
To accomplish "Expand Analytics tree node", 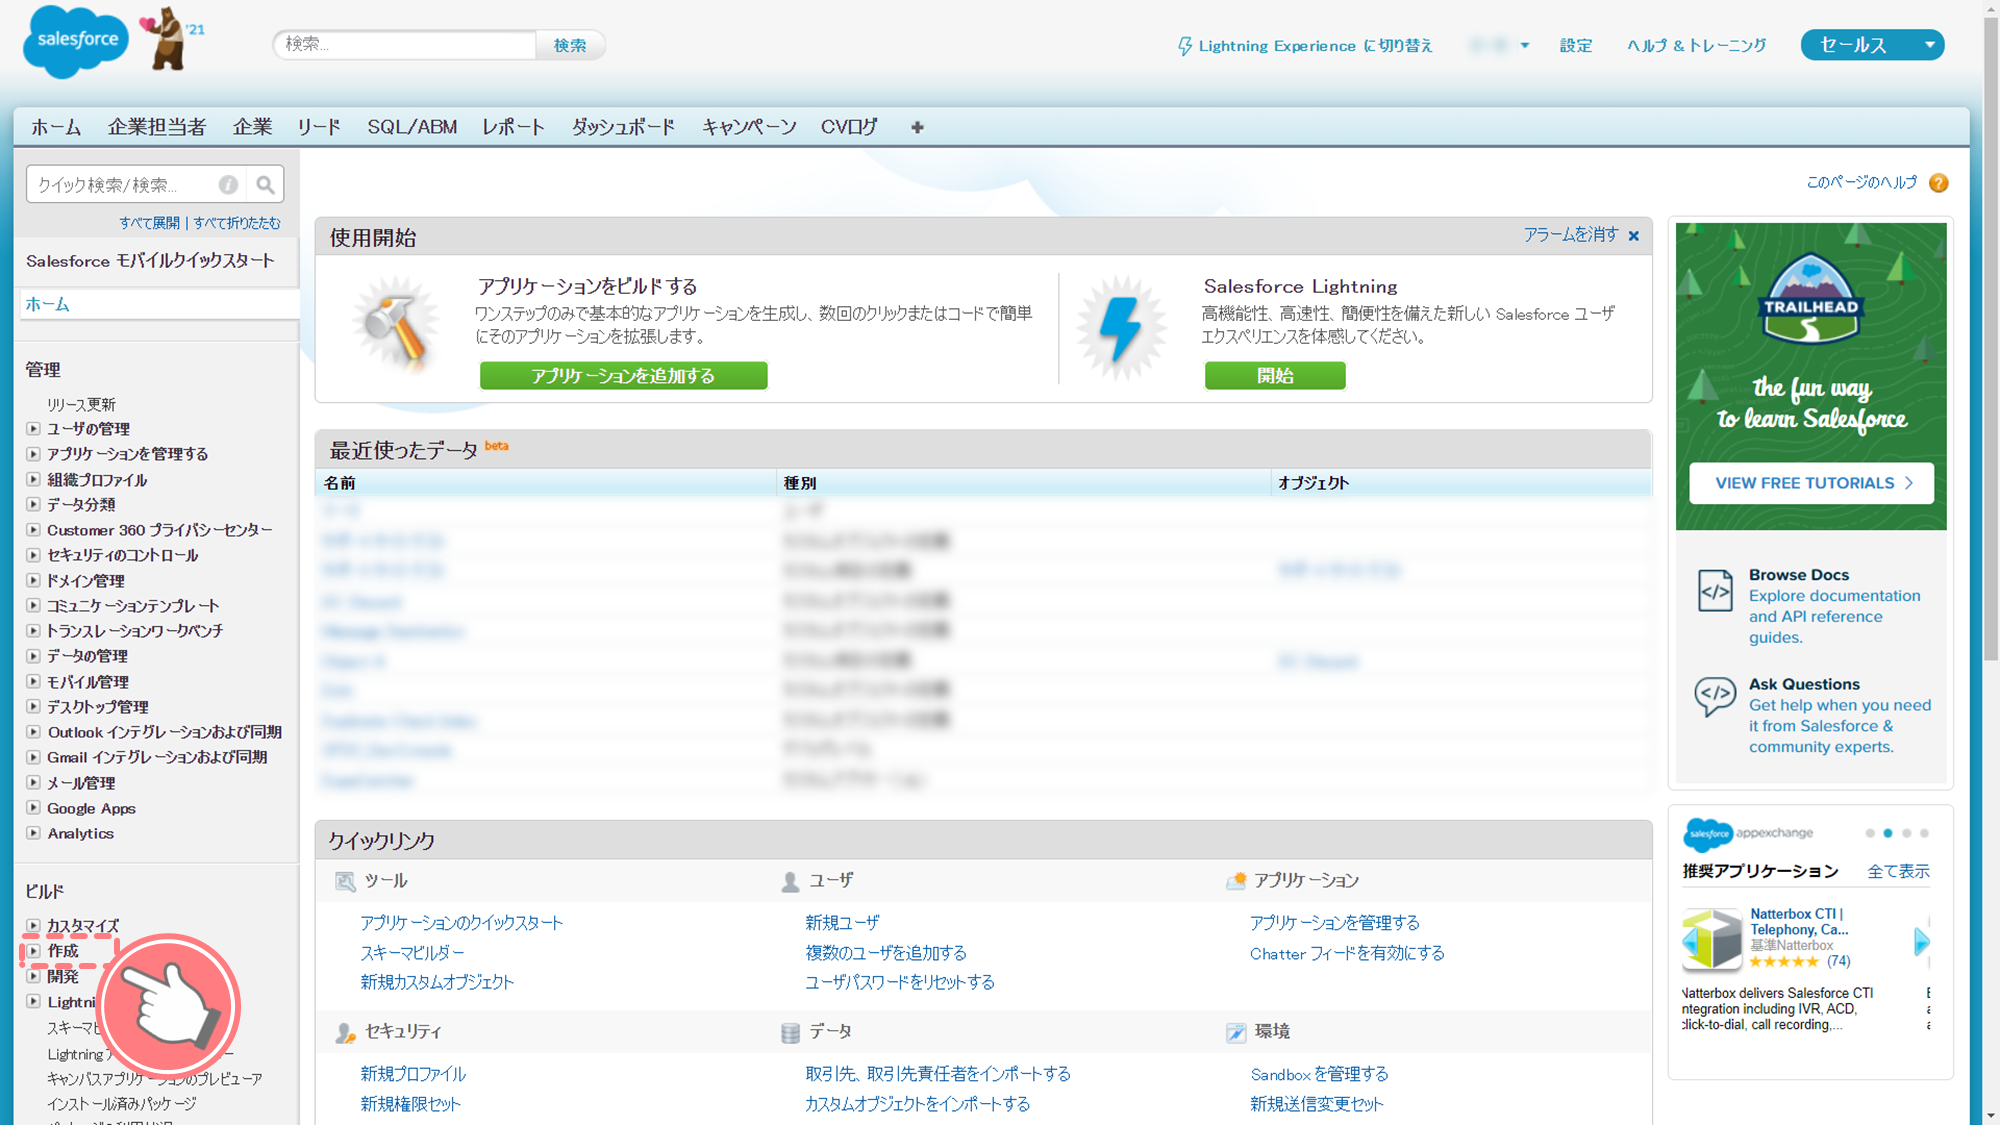I will (x=33, y=833).
